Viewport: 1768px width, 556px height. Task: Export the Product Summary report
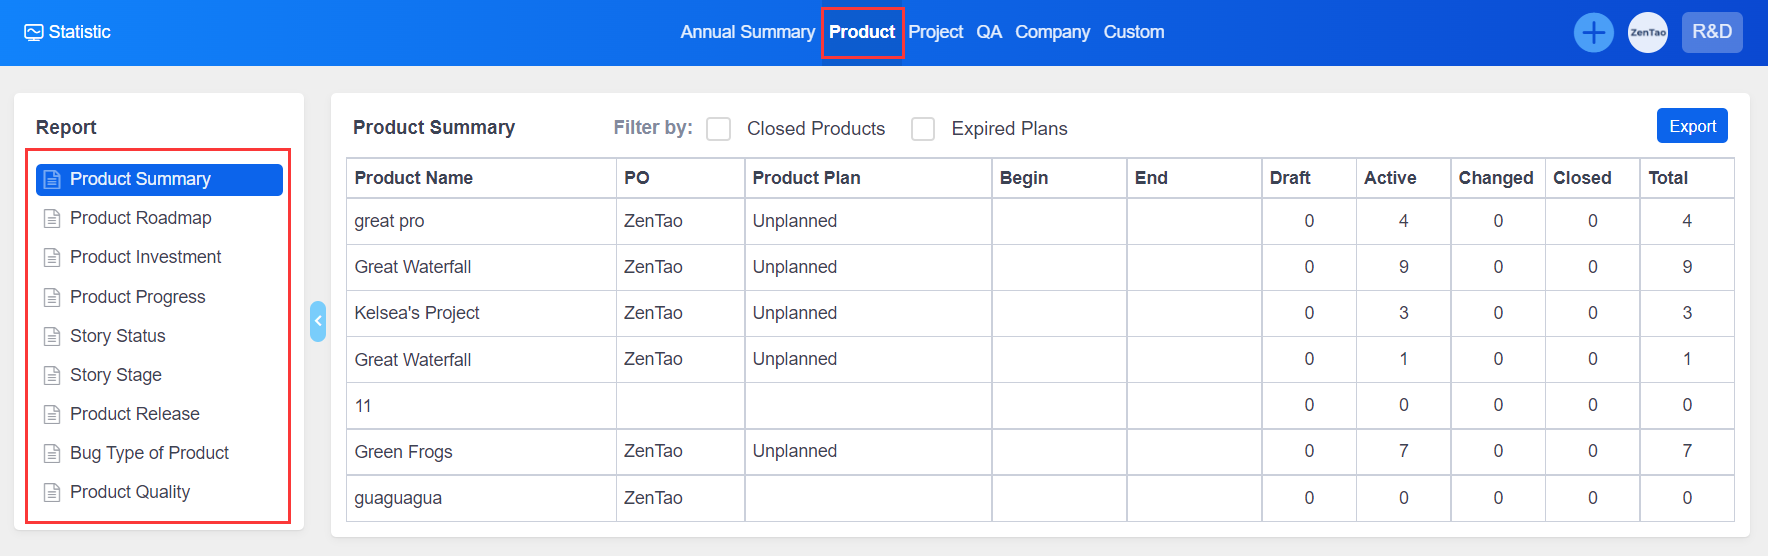tap(1691, 126)
